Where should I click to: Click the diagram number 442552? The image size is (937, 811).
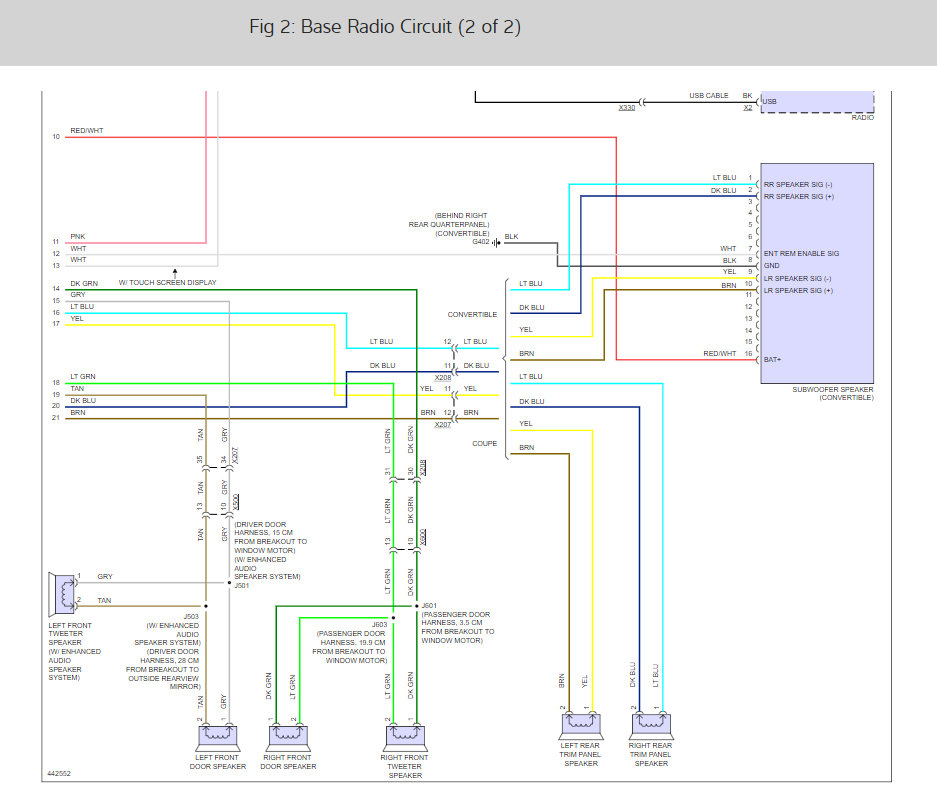tap(59, 773)
